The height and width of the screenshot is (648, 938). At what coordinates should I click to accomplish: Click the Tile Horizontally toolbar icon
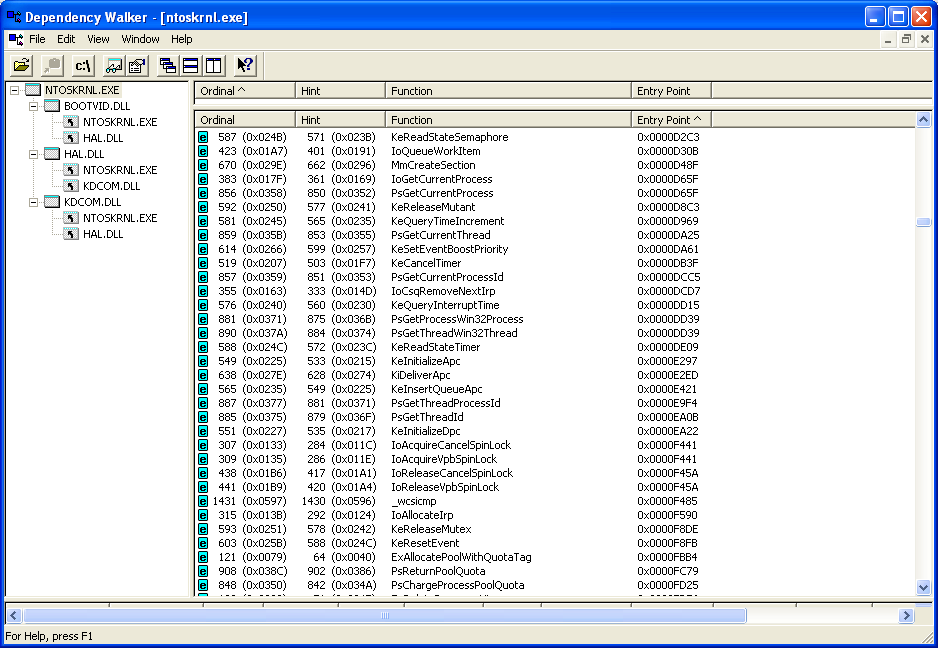click(x=191, y=65)
